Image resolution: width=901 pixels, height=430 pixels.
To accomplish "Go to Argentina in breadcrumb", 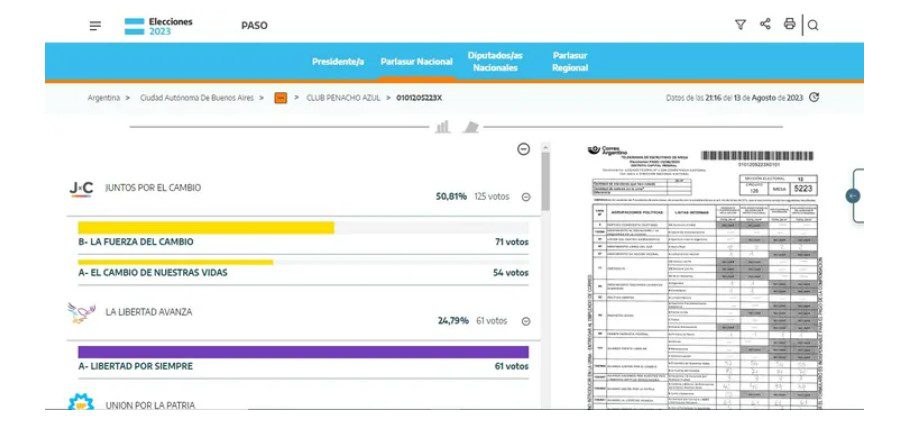I will click(104, 98).
